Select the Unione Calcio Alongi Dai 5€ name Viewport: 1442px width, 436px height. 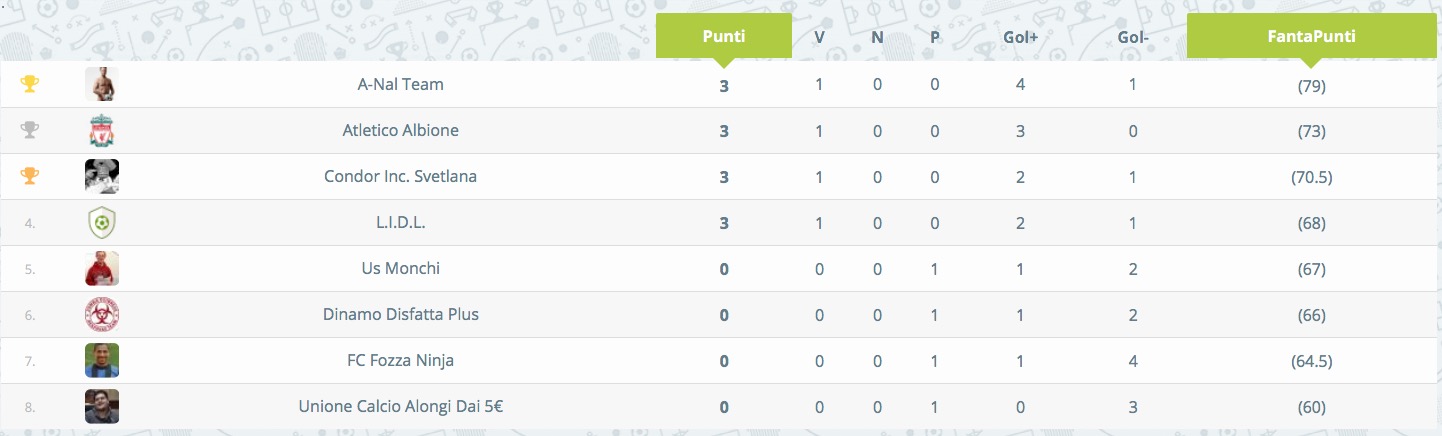point(400,406)
